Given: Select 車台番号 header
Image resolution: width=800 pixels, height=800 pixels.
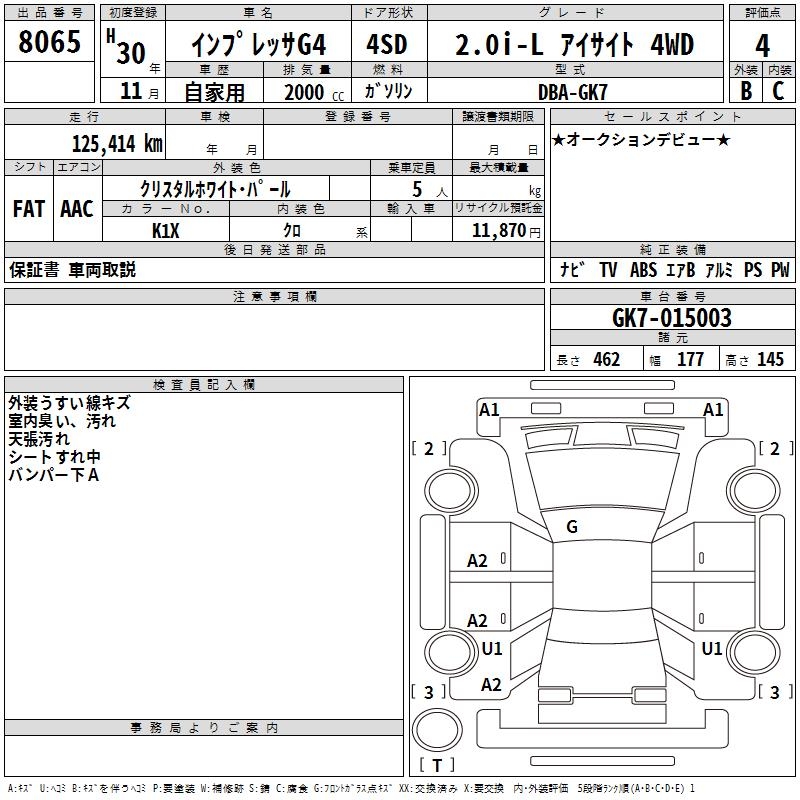Looking at the screenshot, I should (672, 296).
